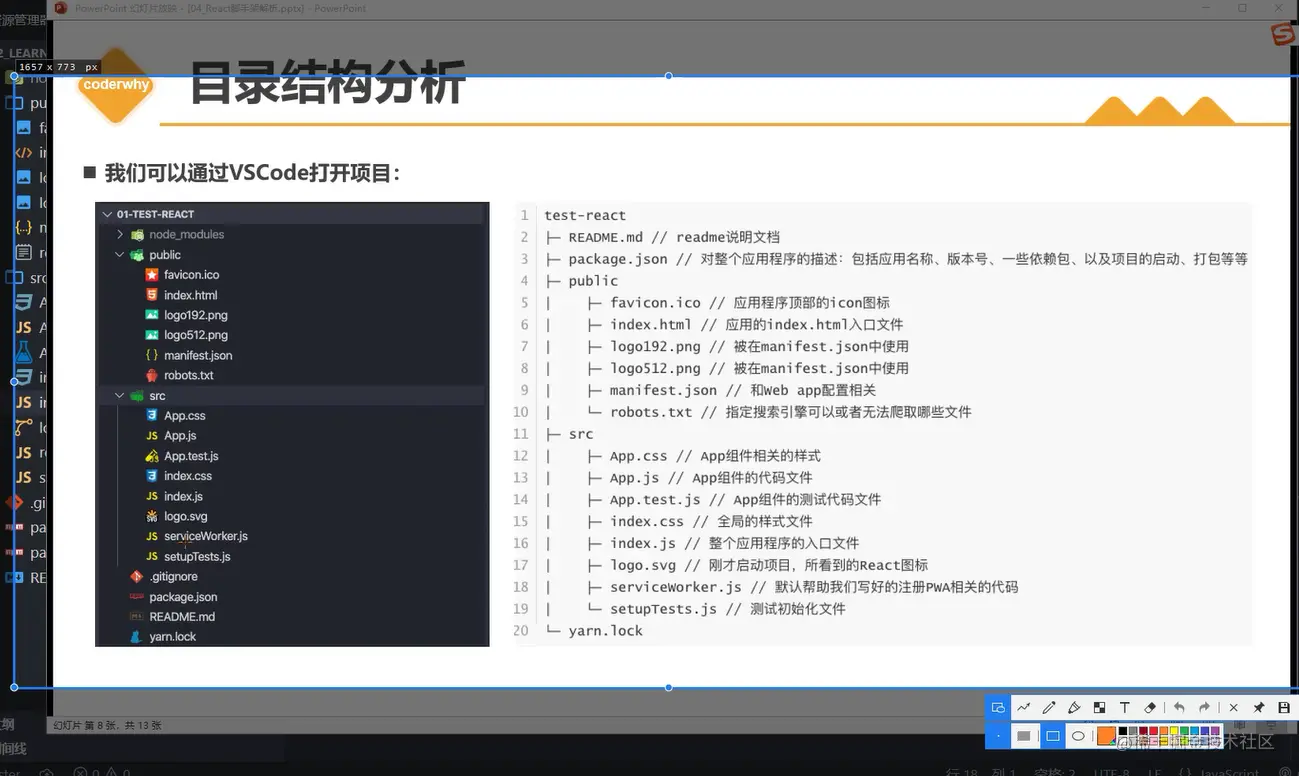This screenshot has height=776, width=1299.
Task: Open the curly-braces JSON file in VS Code sidebar
Action: tap(26, 228)
